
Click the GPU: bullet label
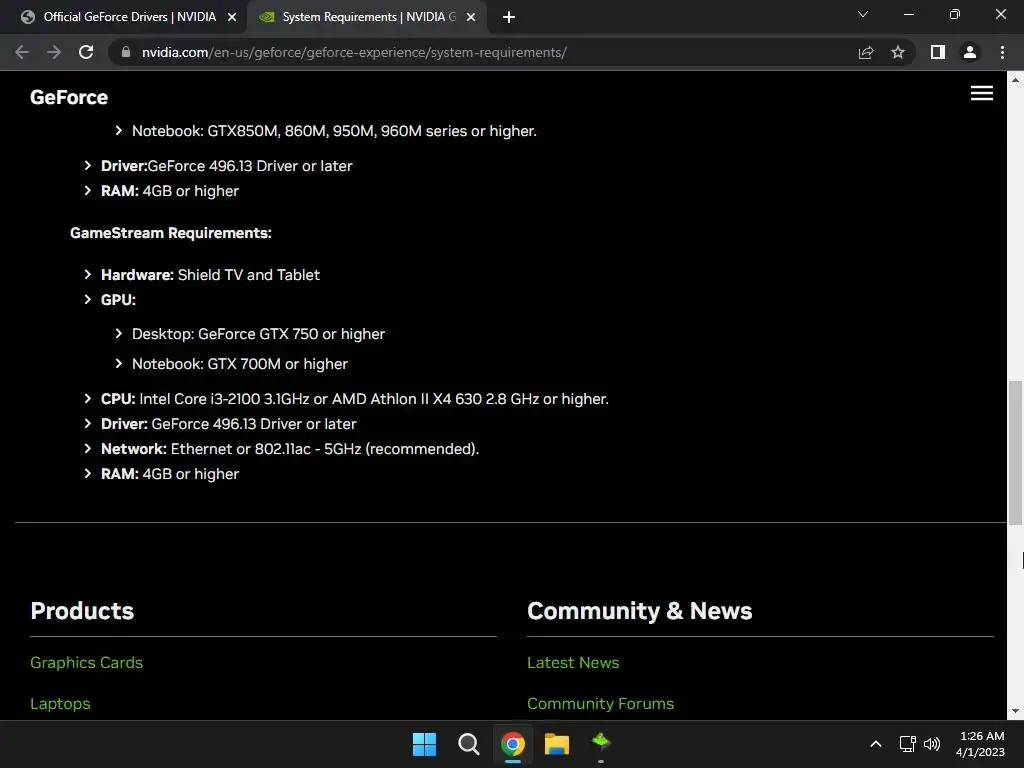118,300
